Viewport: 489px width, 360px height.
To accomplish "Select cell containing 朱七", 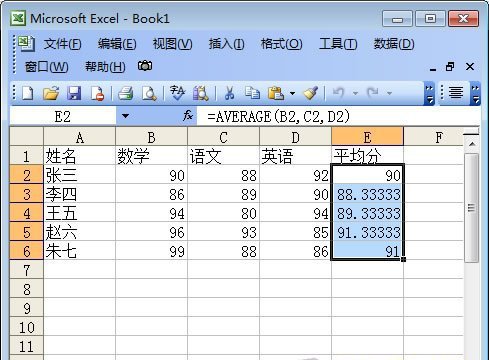I will click(80, 251).
